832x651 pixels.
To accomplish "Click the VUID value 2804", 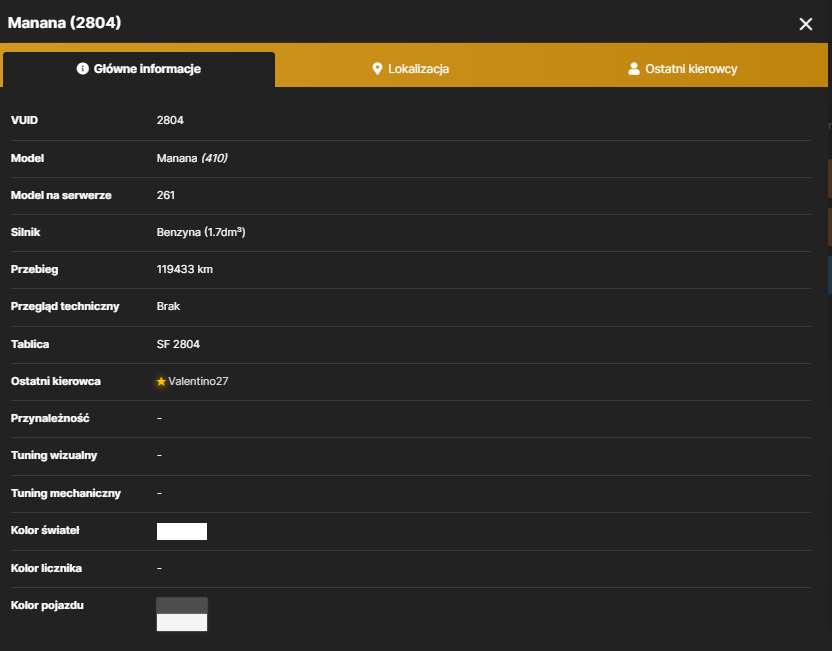I will coord(170,120).
